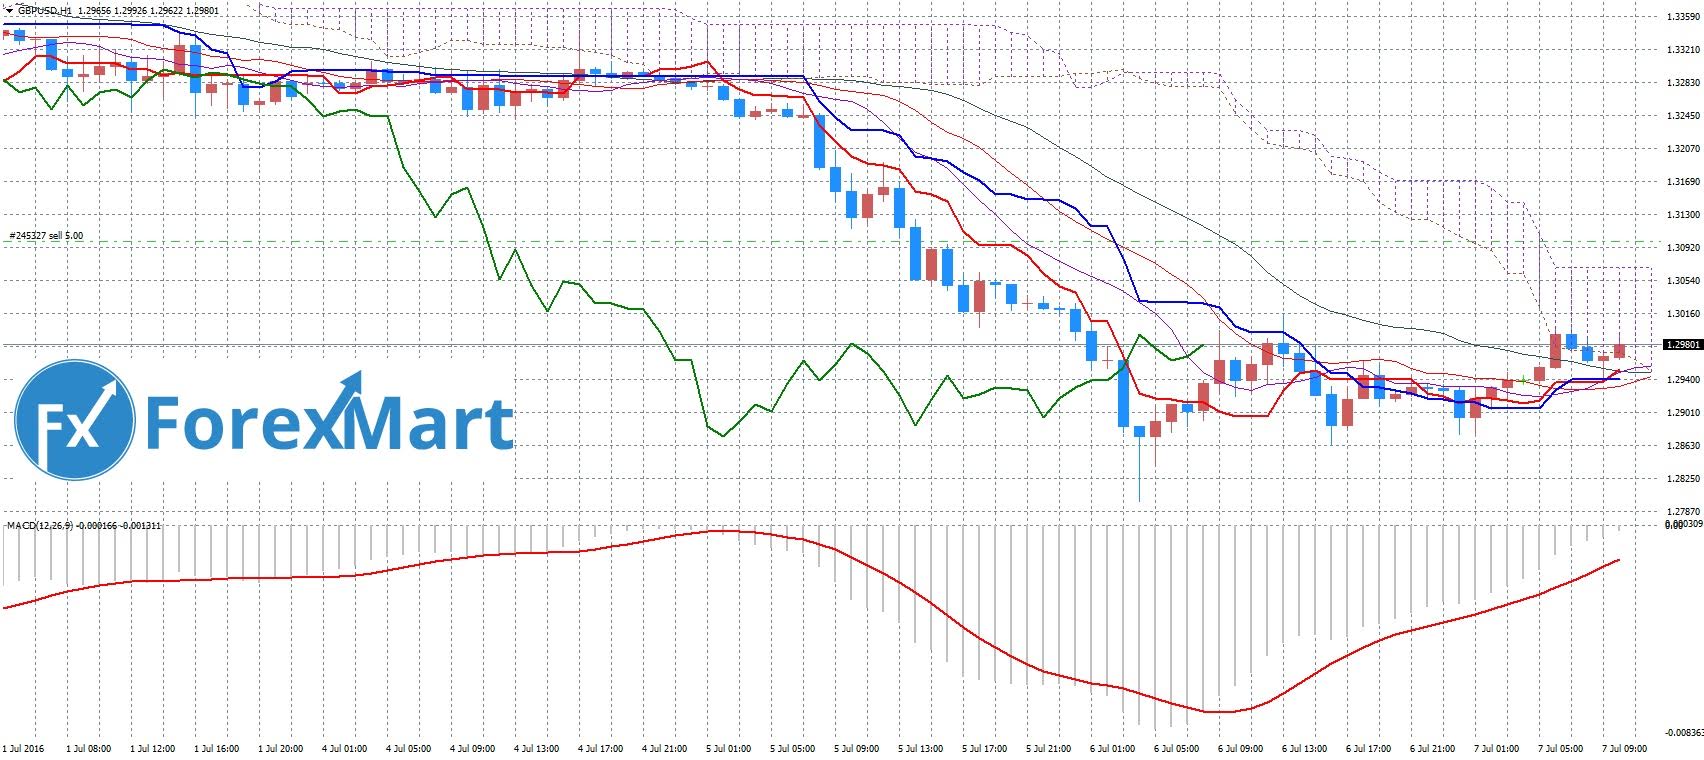Screen dimensions: 1704x760
Task: Click price axis value 1.32450
Action: point(1682,116)
